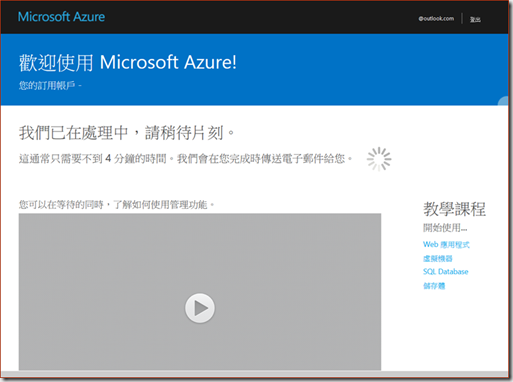513x382 pixels.
Task: Open the @outlook.com account link
Action: click(436, 19)
